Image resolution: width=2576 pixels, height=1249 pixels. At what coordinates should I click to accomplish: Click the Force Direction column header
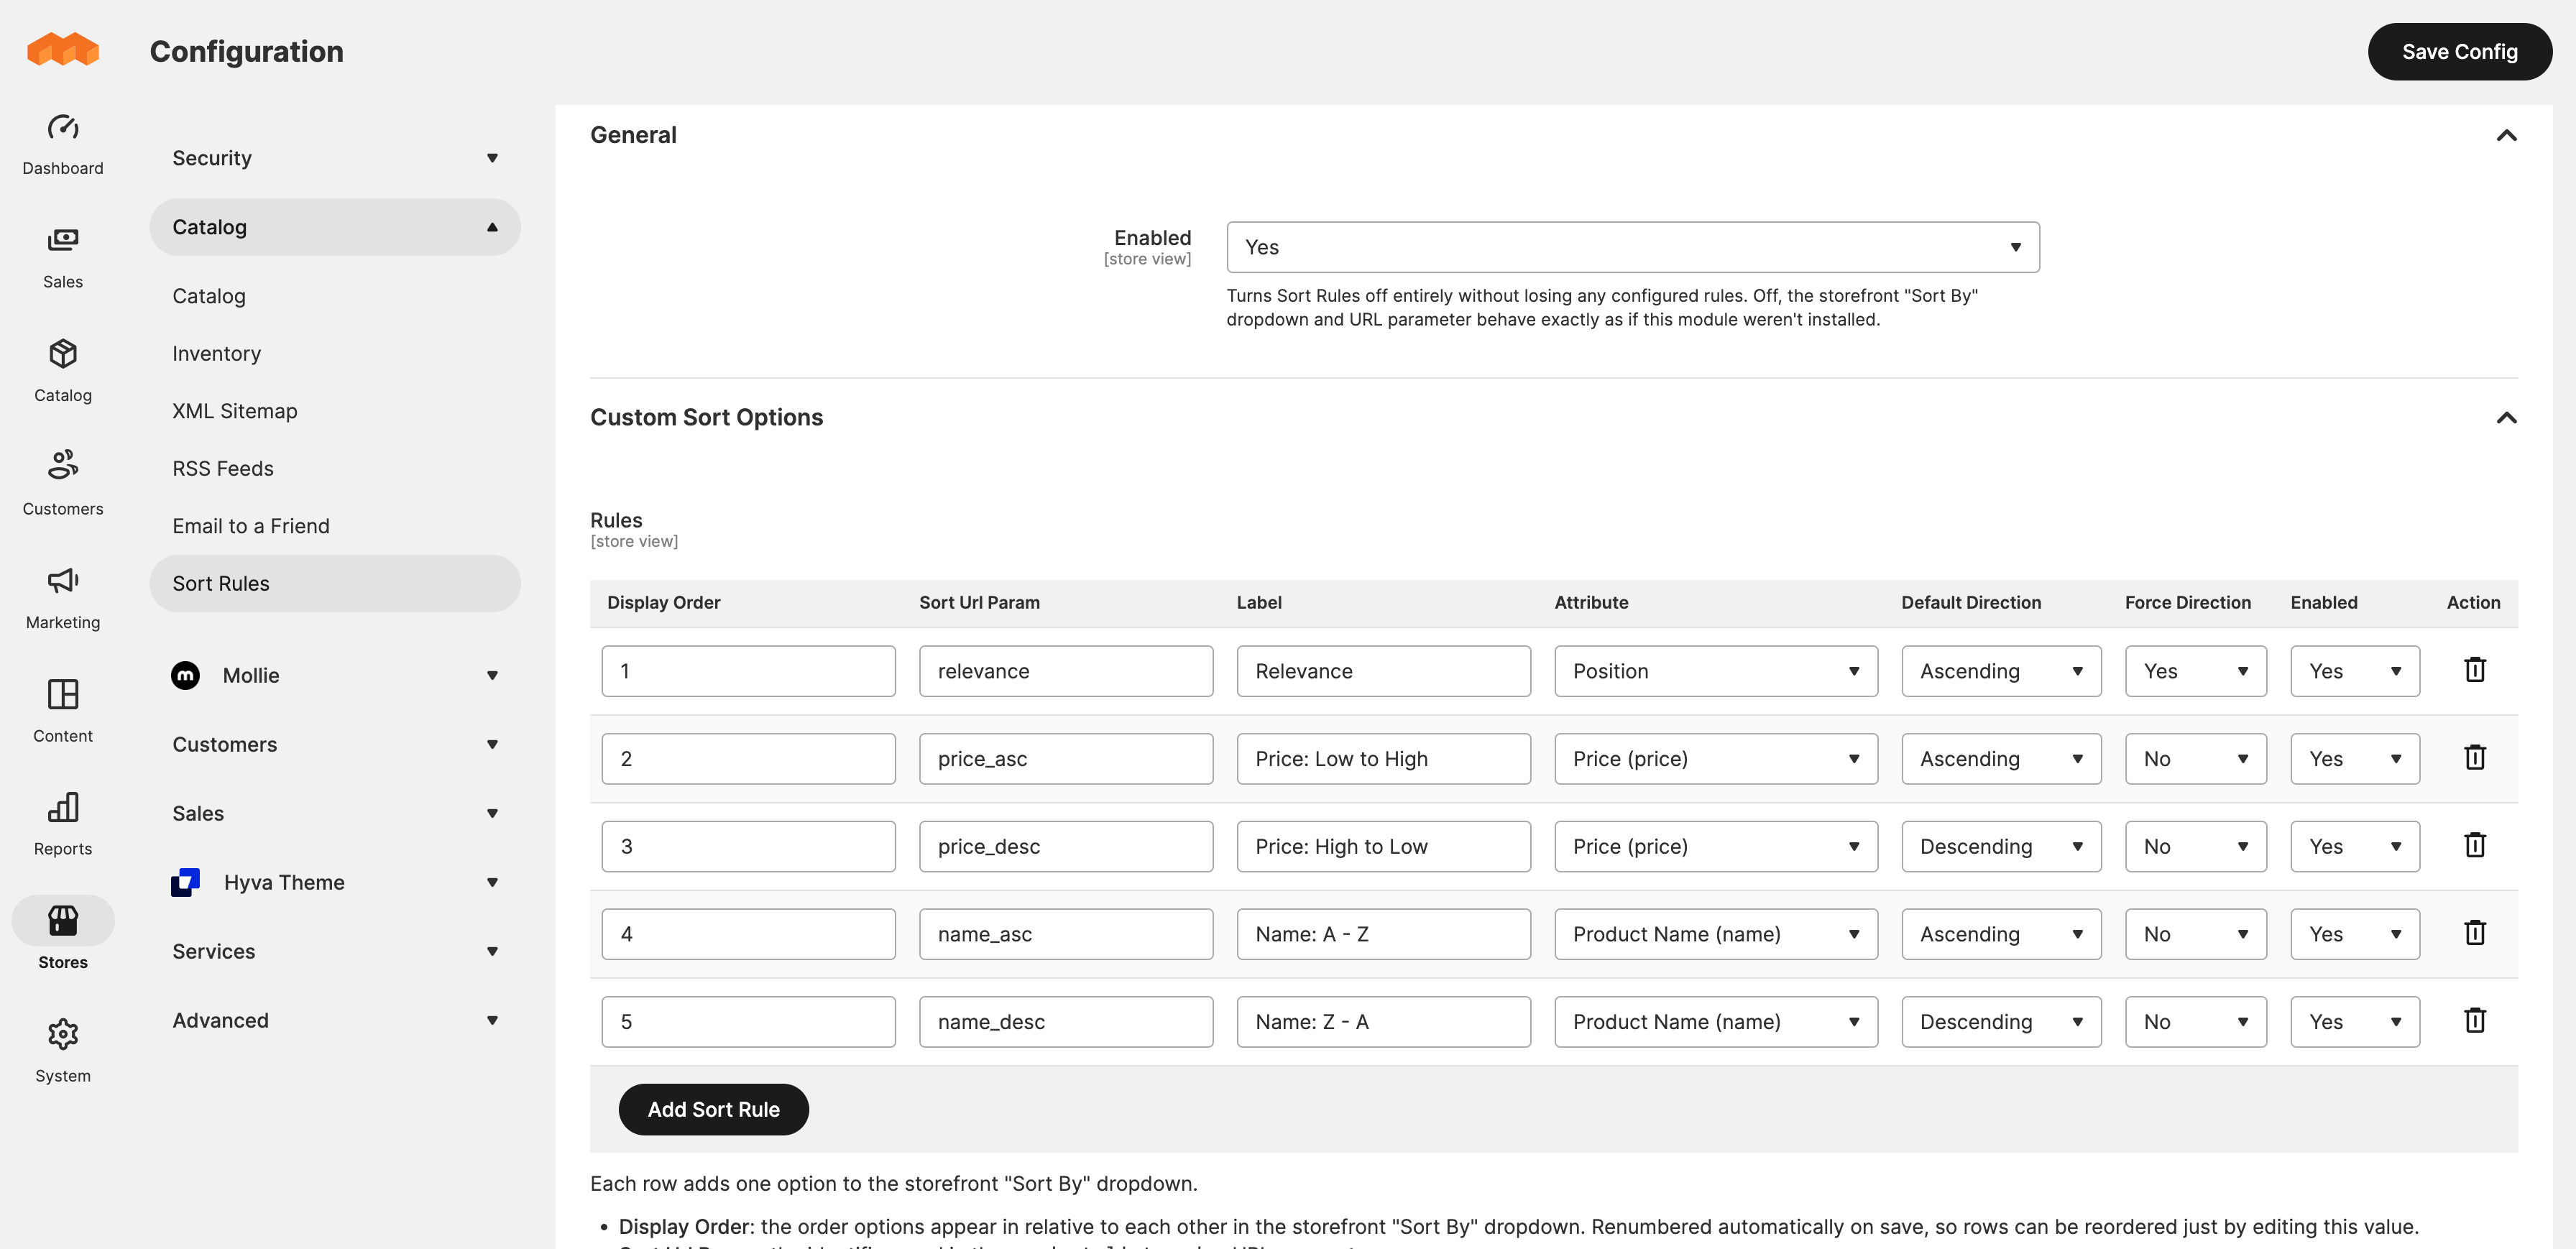click(2188, 603)
